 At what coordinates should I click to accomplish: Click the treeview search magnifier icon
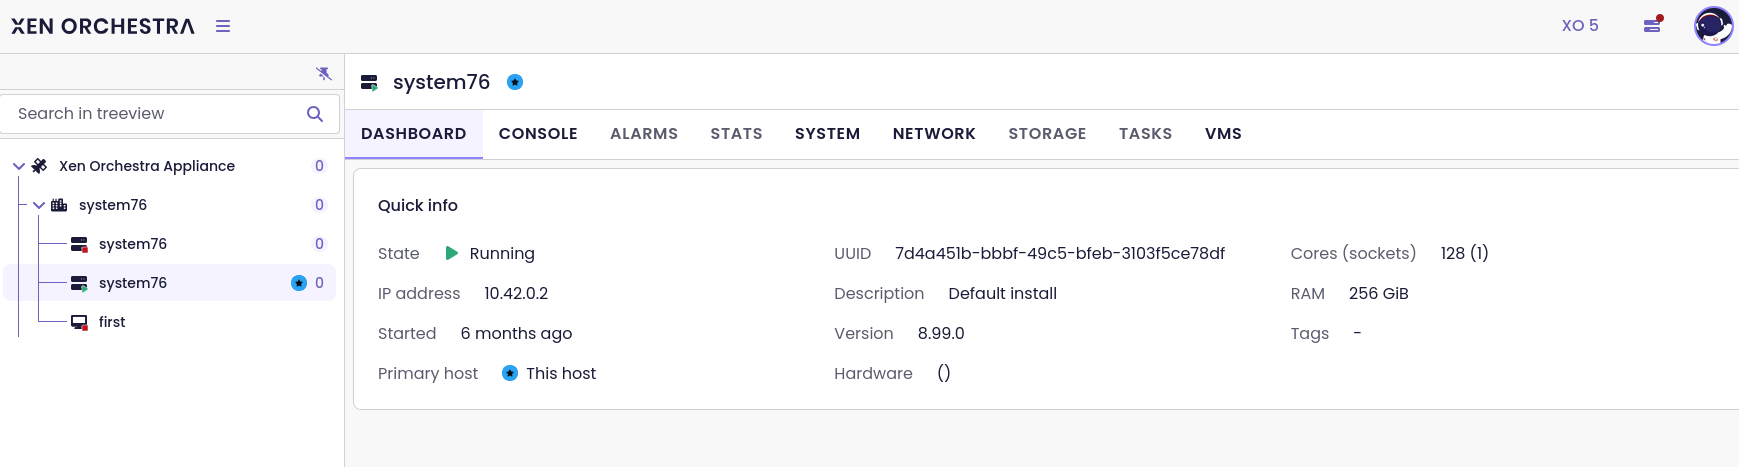315,114
